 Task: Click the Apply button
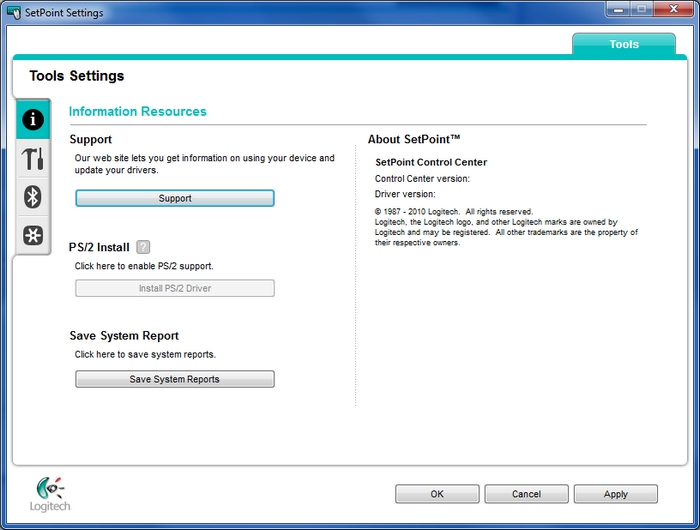[616, 494]
